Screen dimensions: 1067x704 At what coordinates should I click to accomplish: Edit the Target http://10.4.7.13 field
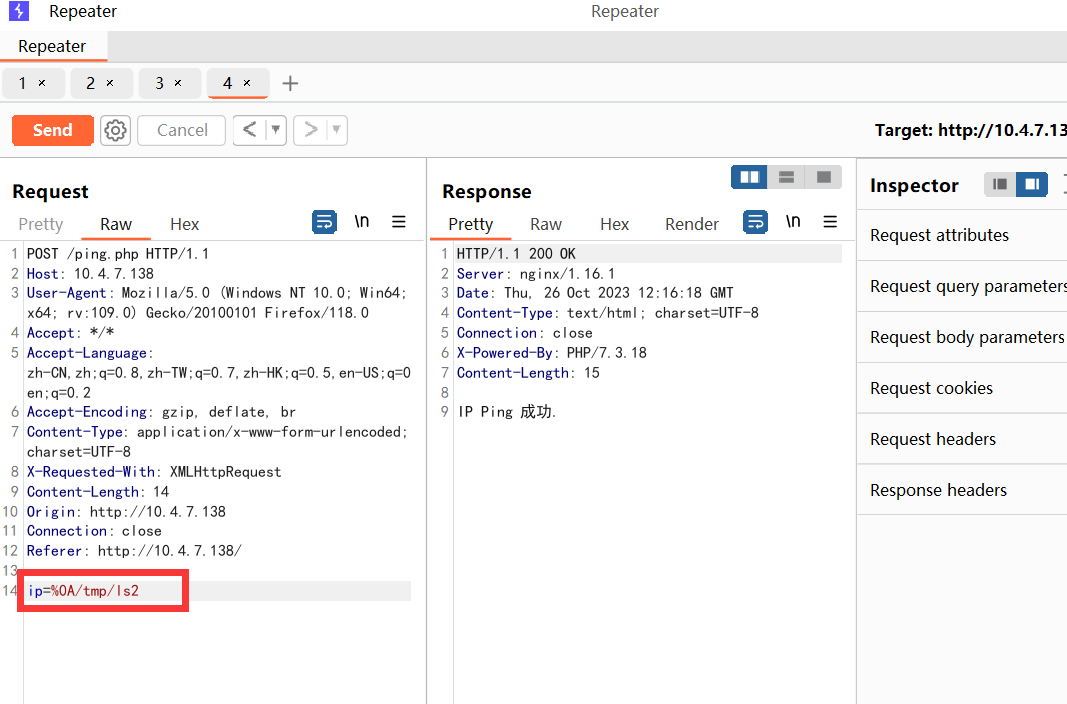[970, 130]
